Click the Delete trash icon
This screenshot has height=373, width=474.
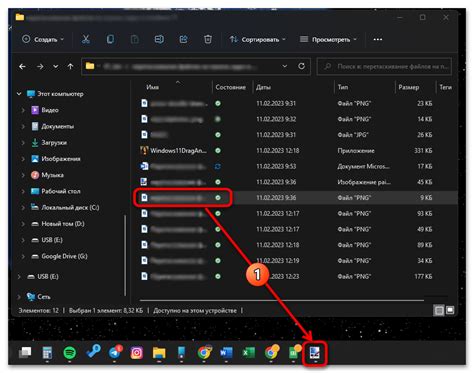(x=208, y=39)
